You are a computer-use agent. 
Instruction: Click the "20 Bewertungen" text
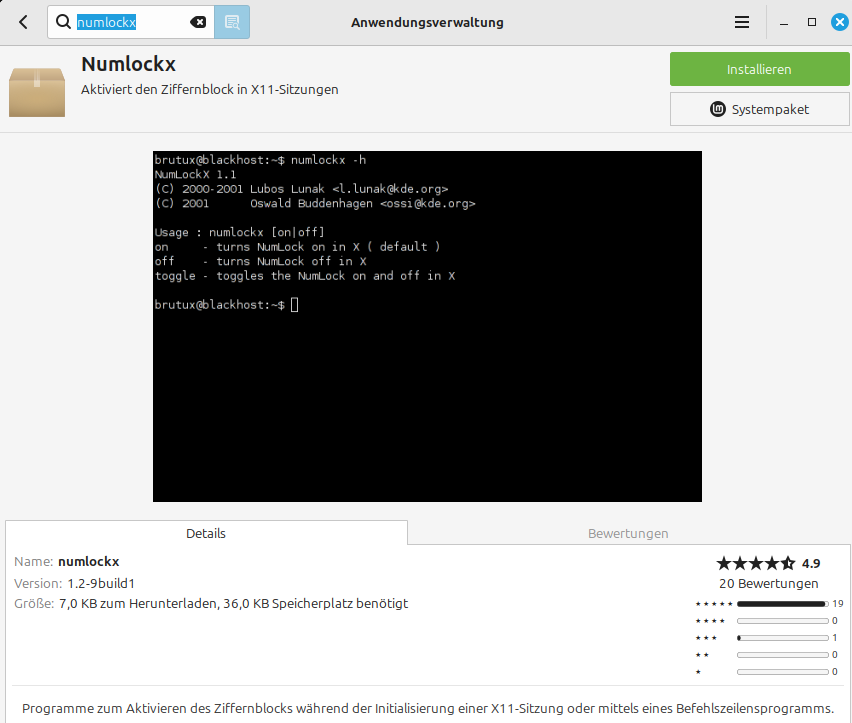(768, 583)
